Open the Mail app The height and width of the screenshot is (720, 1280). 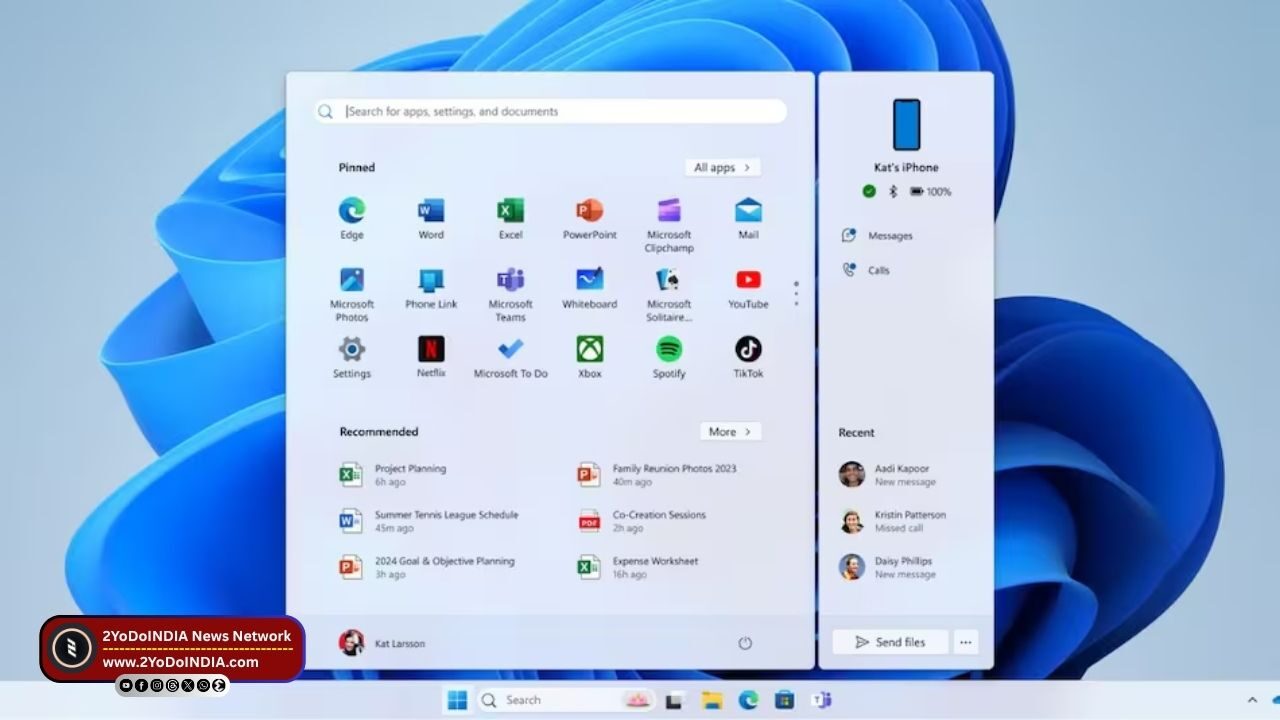(x=748, y=218)
